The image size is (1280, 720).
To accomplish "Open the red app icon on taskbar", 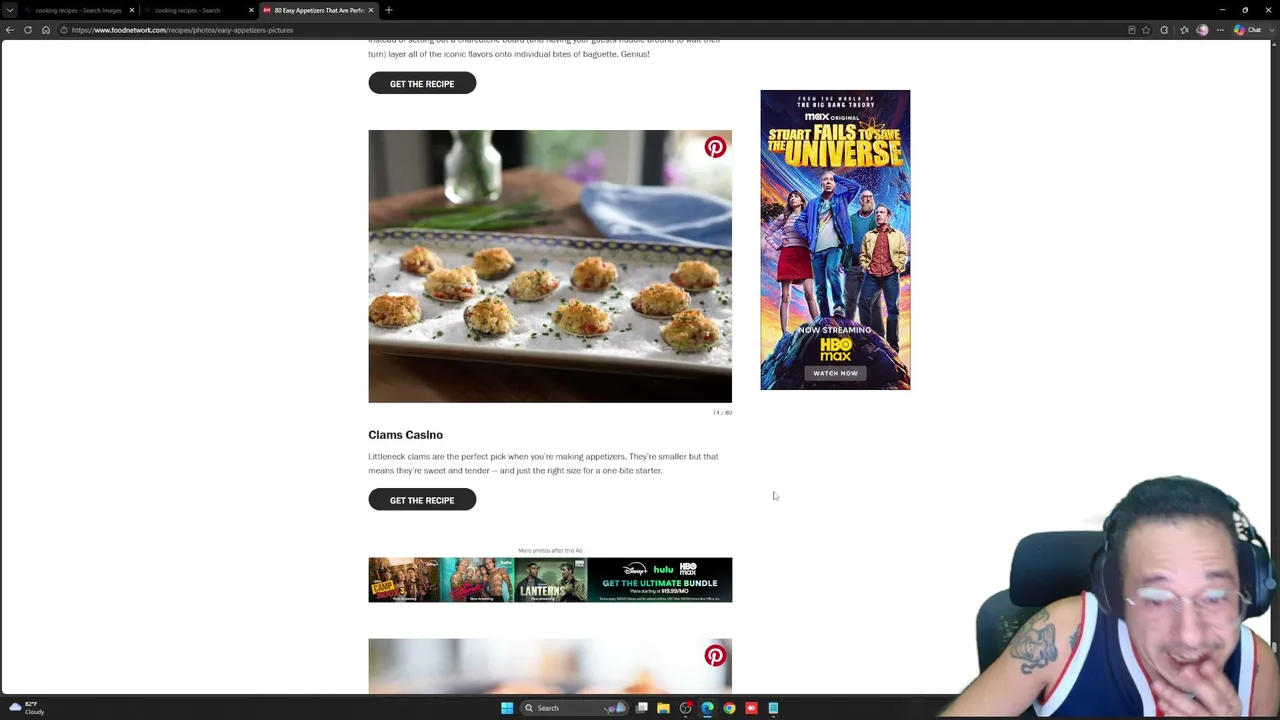I will point(751,708).
